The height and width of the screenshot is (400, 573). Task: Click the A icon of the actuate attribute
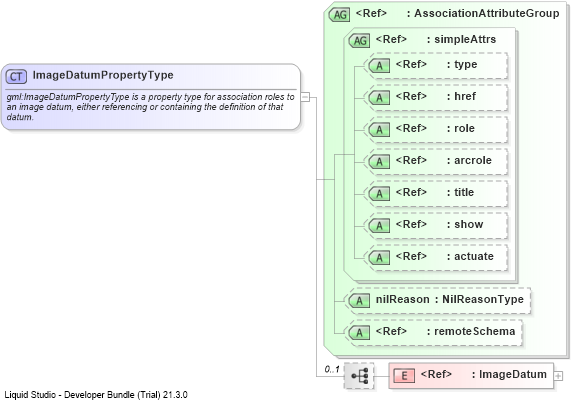(x=379, y=258)
